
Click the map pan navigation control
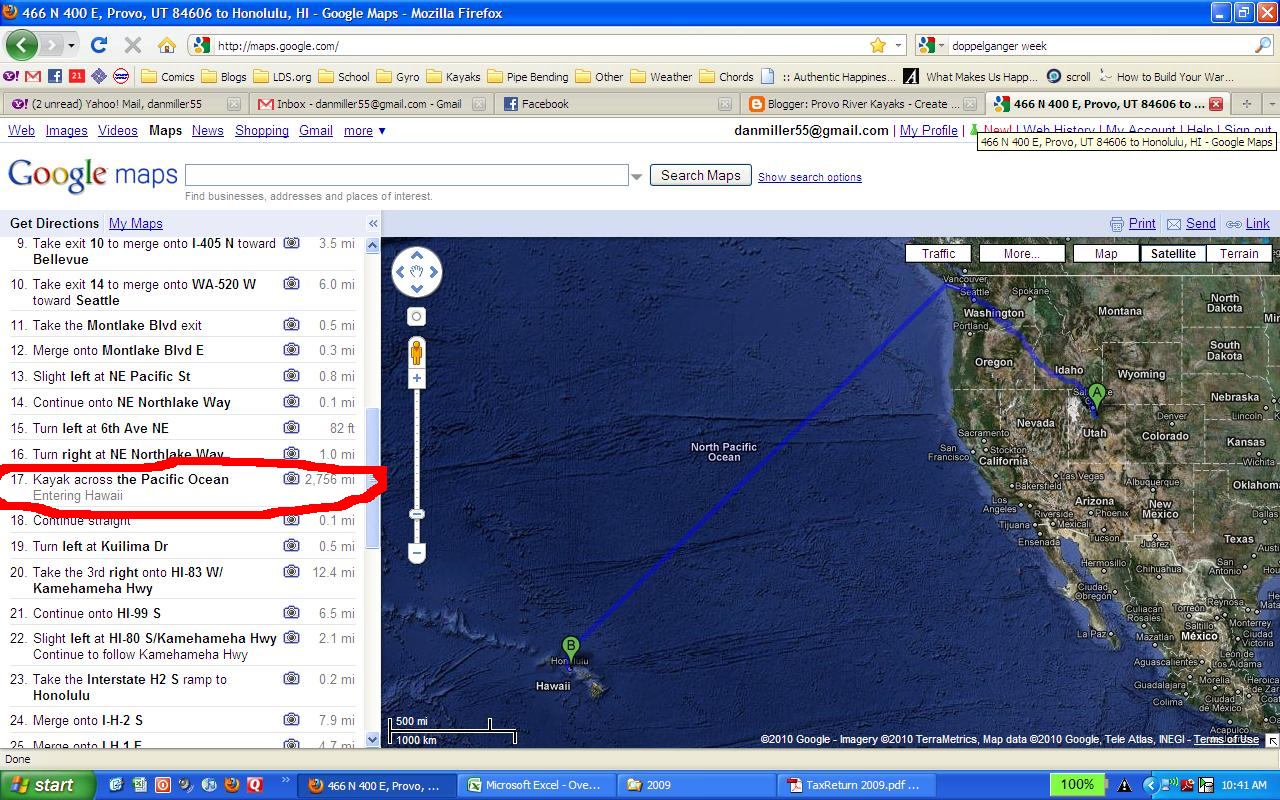(x=417, y=272)
